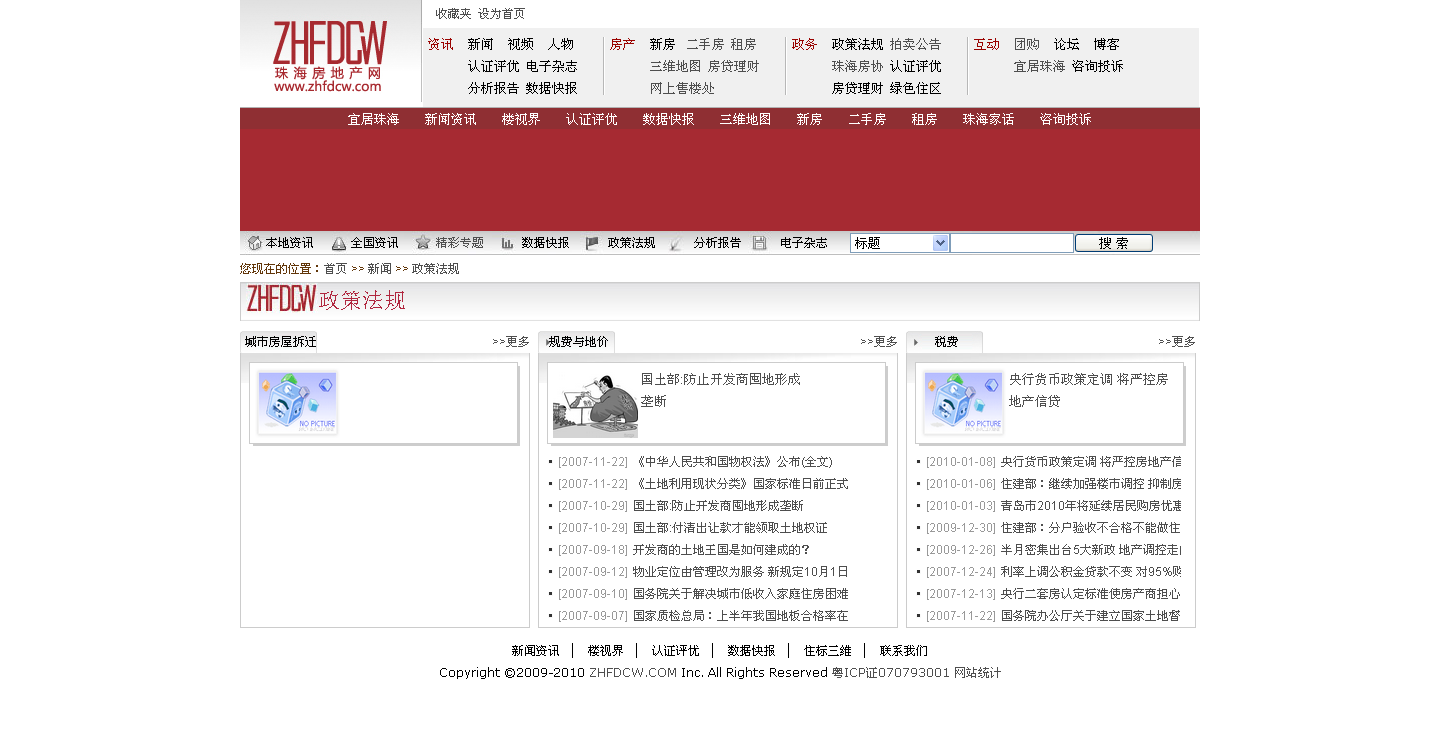Click 设为首页 at the top
The width and height of the screenshot is (1440, 747).
pyautogui.click(x=501, y=14)
